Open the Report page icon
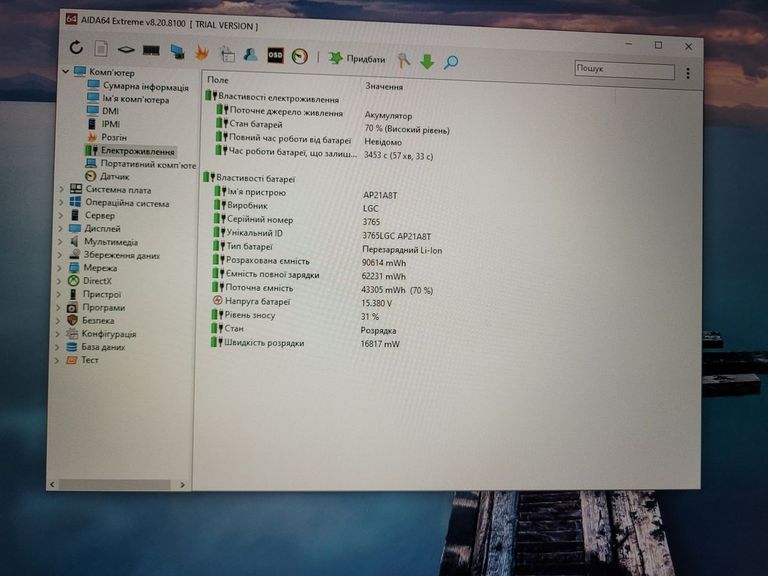The height and width of the screenshot is (576, 768). 101,48
